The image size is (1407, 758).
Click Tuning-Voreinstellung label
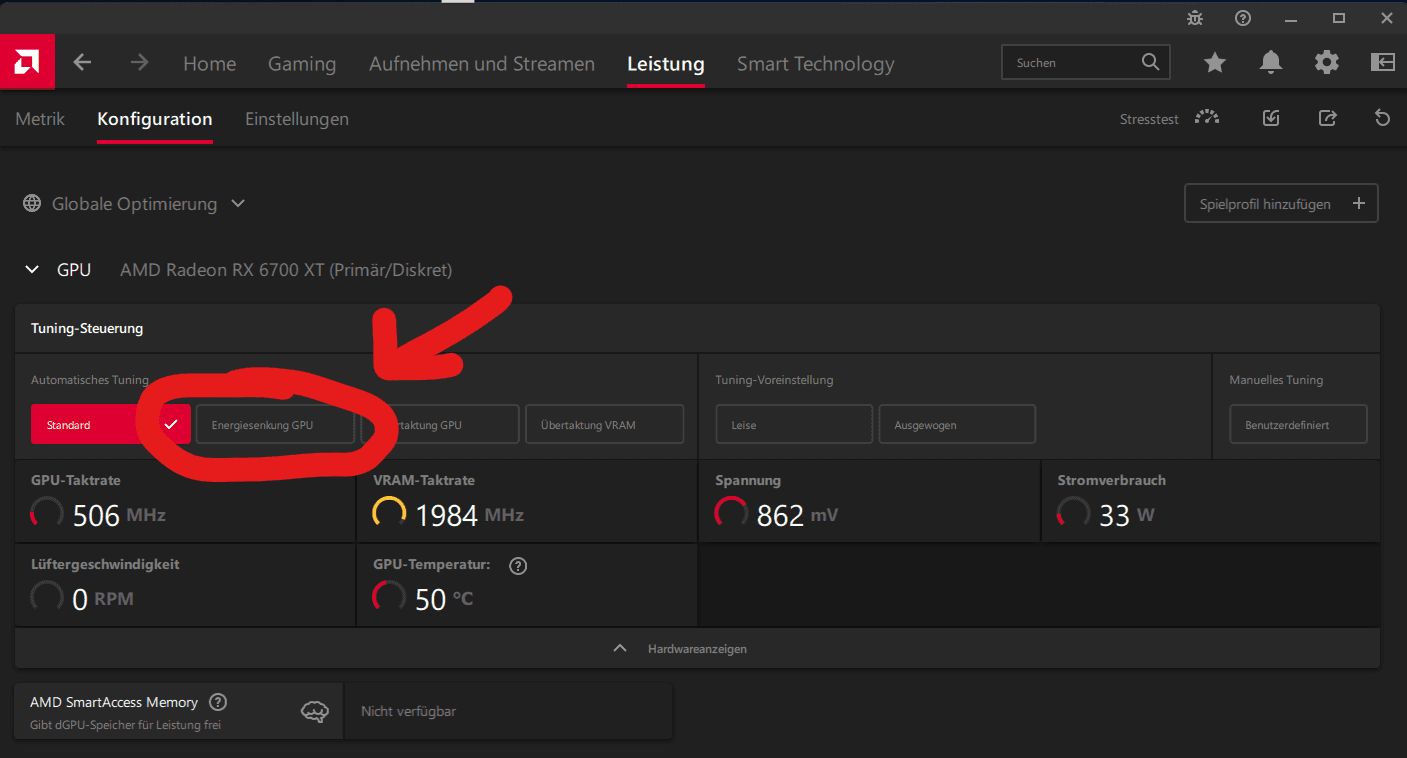(774, 380)
